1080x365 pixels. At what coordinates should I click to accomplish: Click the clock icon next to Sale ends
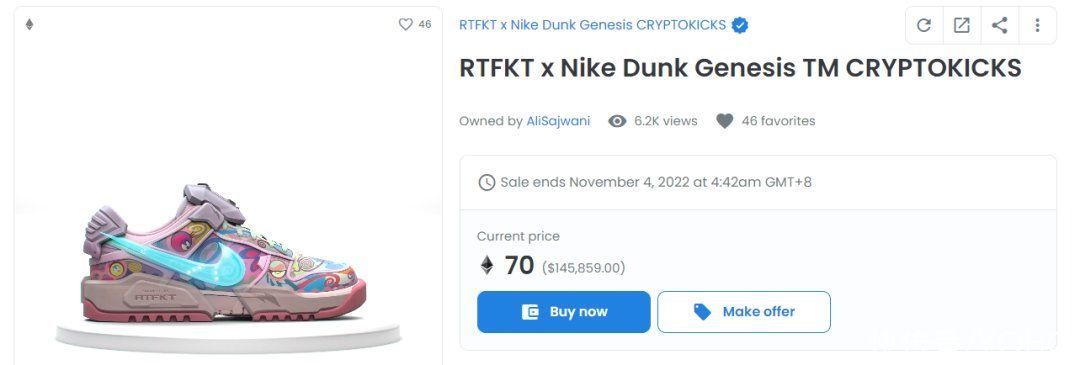(x=487, y=182)
